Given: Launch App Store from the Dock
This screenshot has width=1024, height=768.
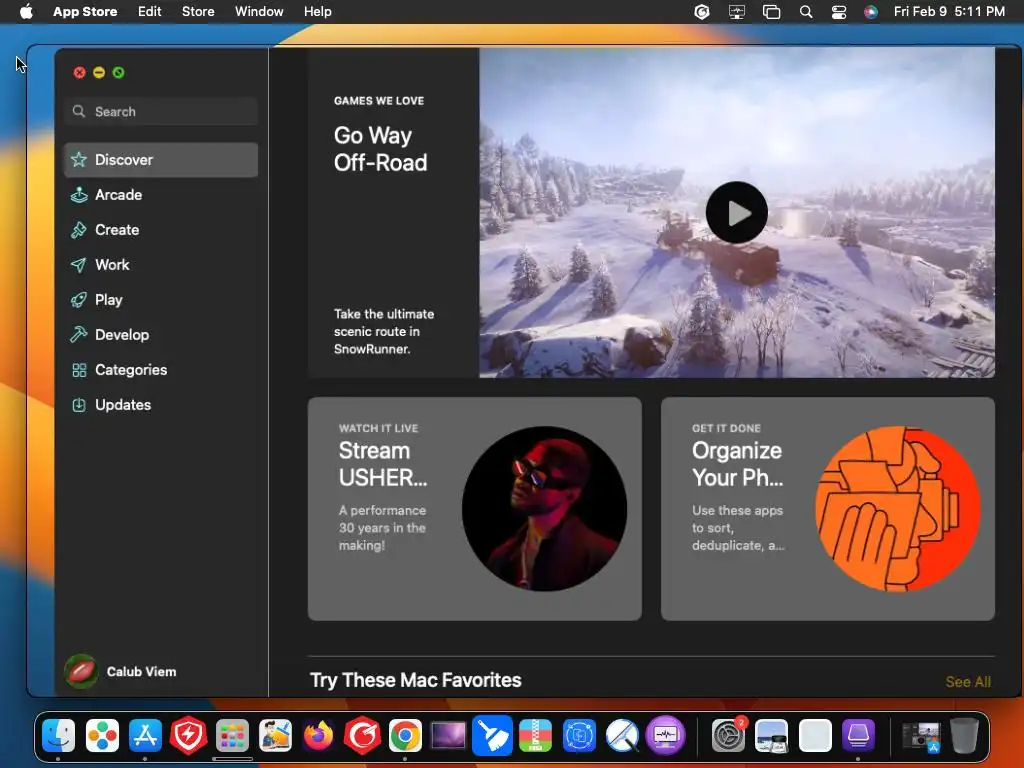Looking at the screenshot, I should 145,736.
